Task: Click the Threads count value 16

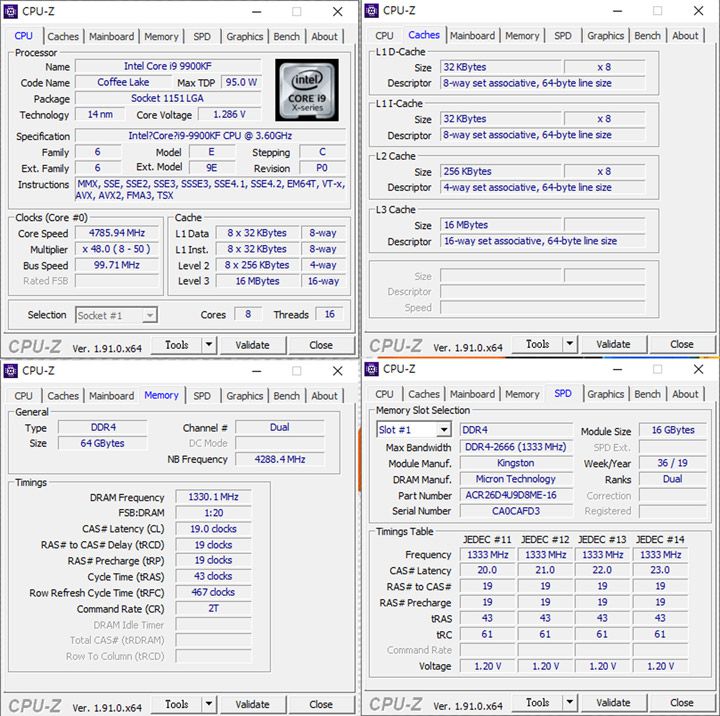Action: (x=329, y=314)
